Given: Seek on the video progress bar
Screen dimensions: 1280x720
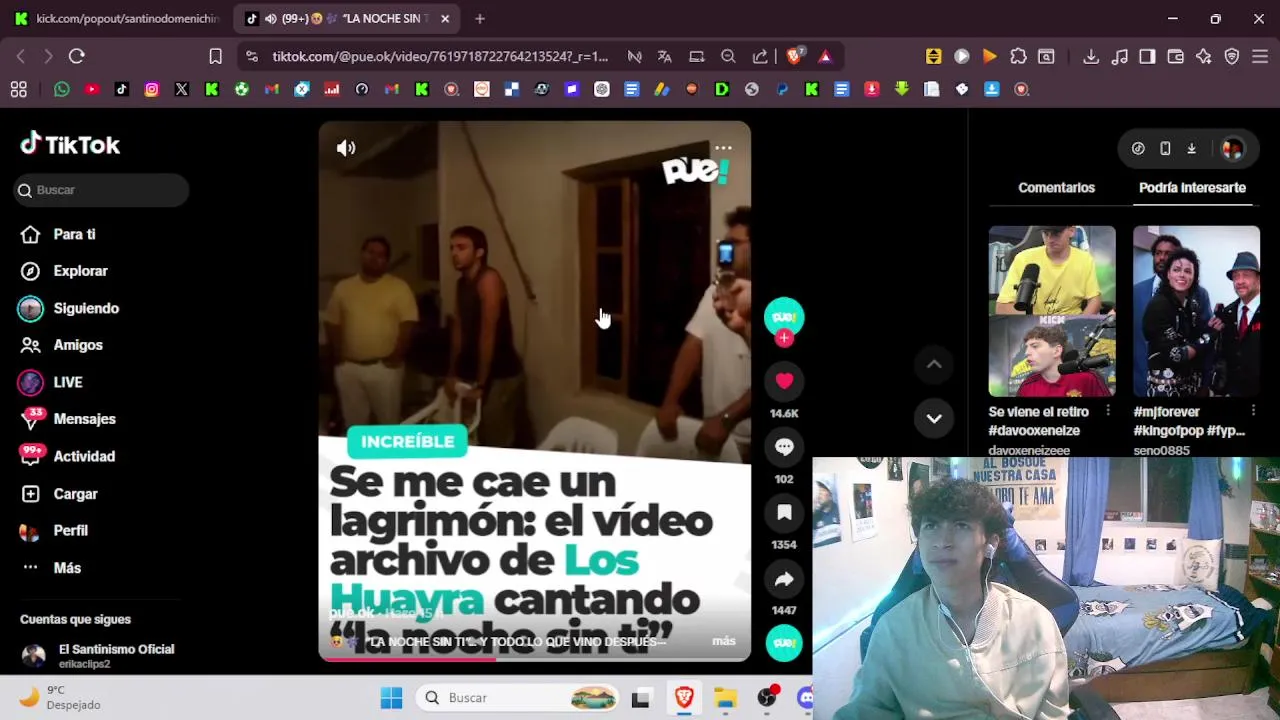Looking at the screenshot, I should [x=534, y=658].
